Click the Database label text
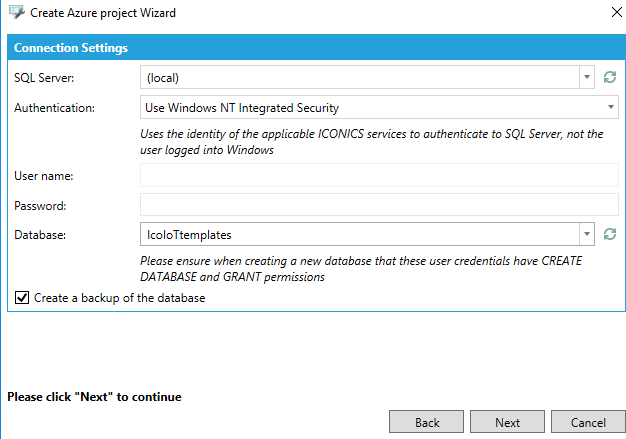 40,234
